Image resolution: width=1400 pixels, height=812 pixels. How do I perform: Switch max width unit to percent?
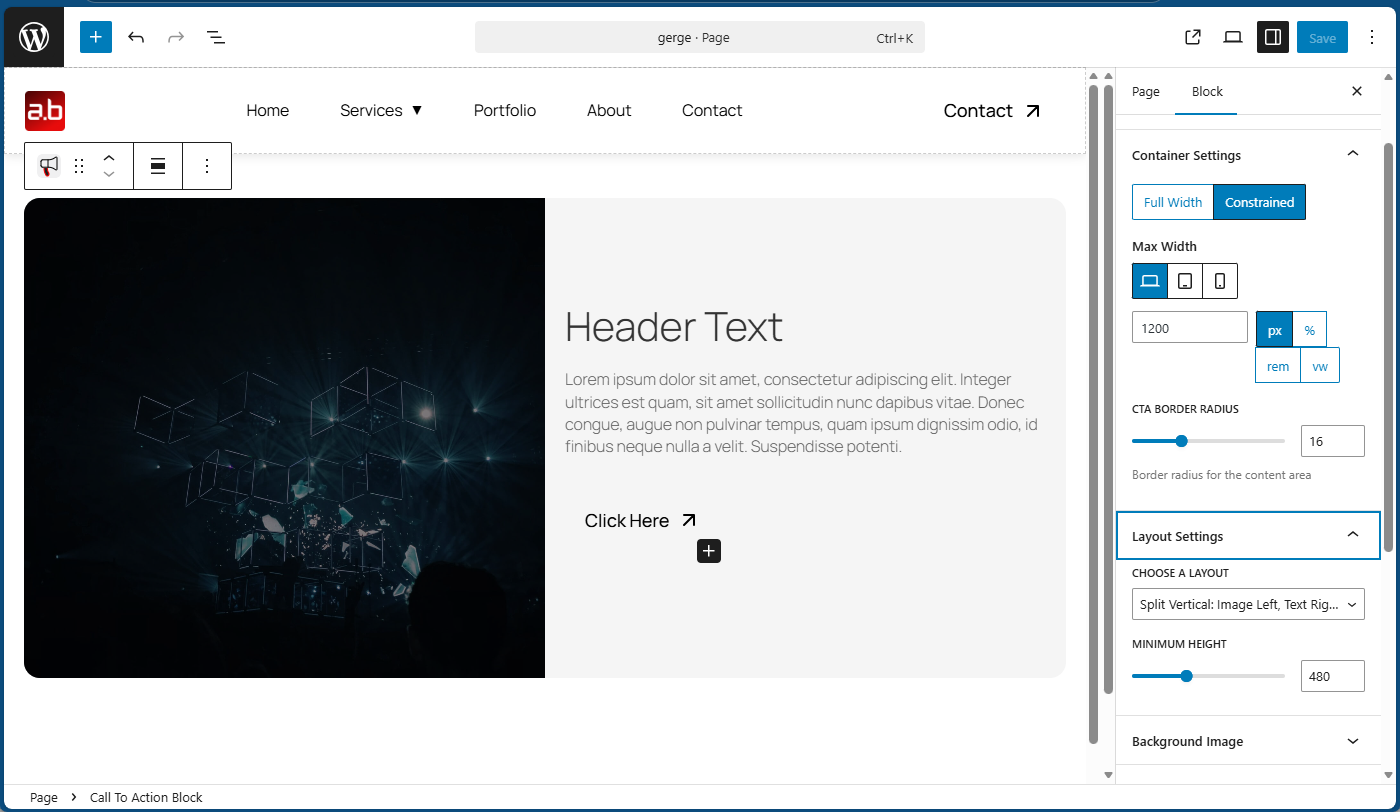tap(1309, 329)
